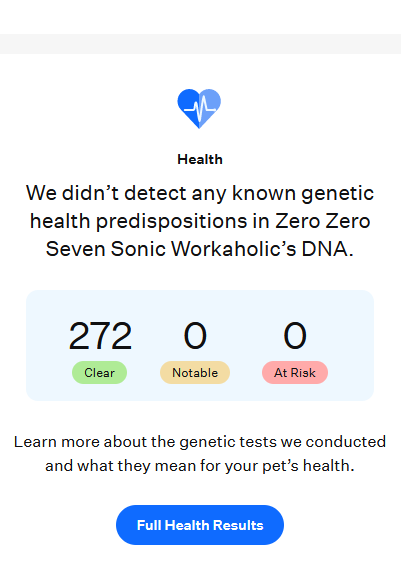Click the word Sonic in the headline

[x=138, y=249]
